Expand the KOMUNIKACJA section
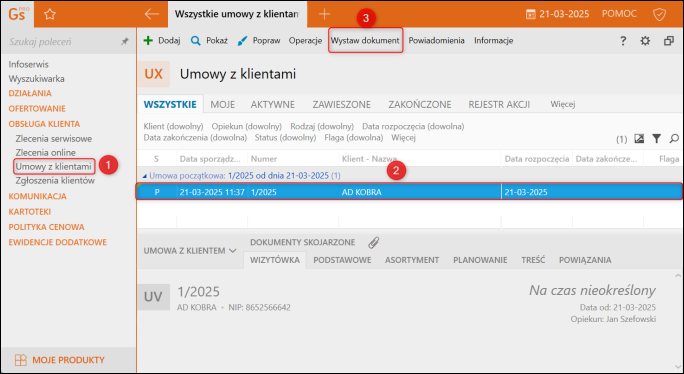This screenshot has width=684, height=374. [38, 196]
